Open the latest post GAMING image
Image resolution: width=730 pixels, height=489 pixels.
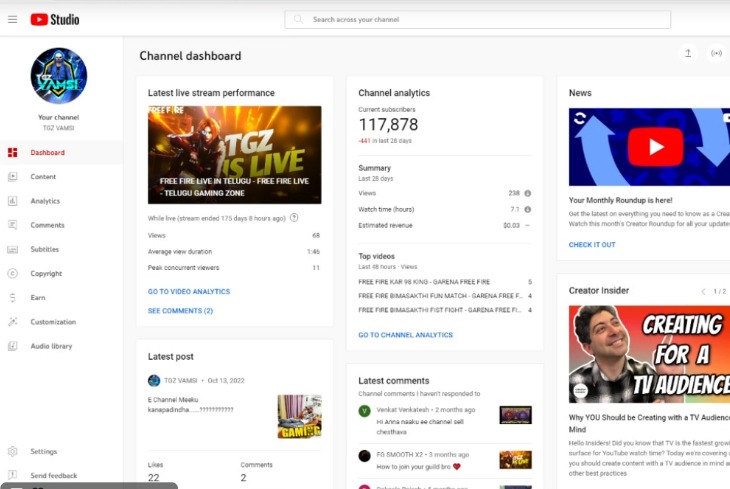[x=299, y=417]
